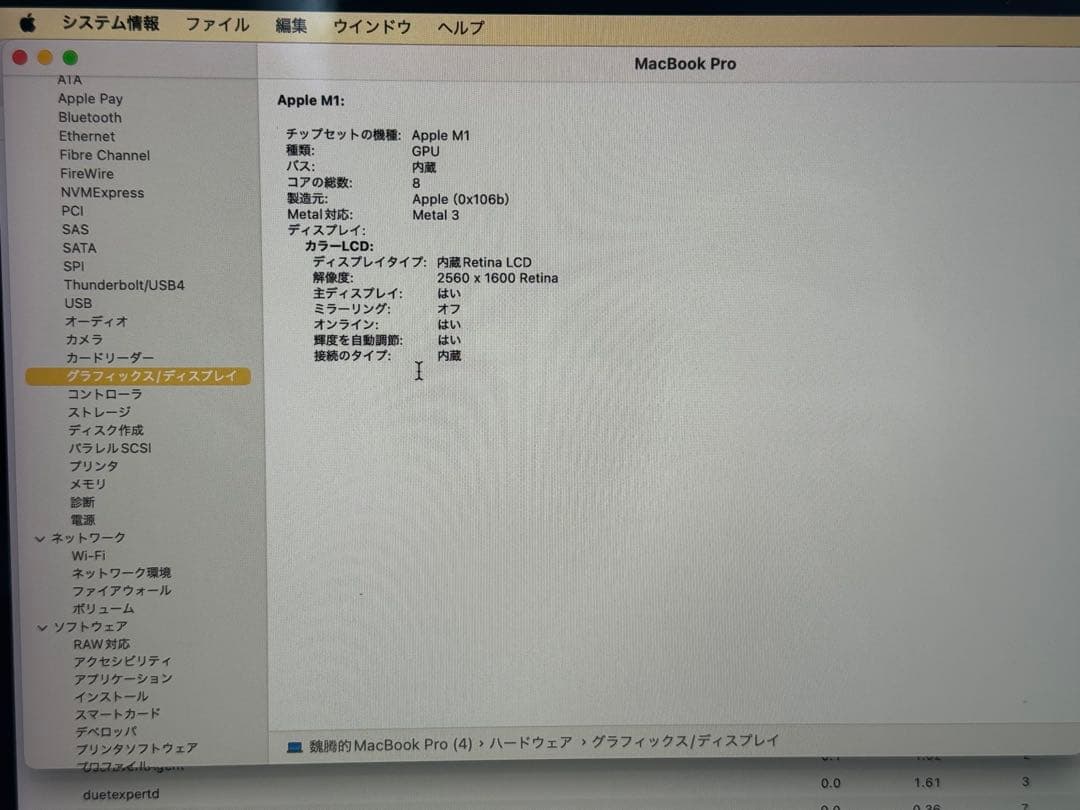Select オーディオ in the sidebar
This screenshot has height=810, width=1080.
pyautogui.click(x=96, y=321)
